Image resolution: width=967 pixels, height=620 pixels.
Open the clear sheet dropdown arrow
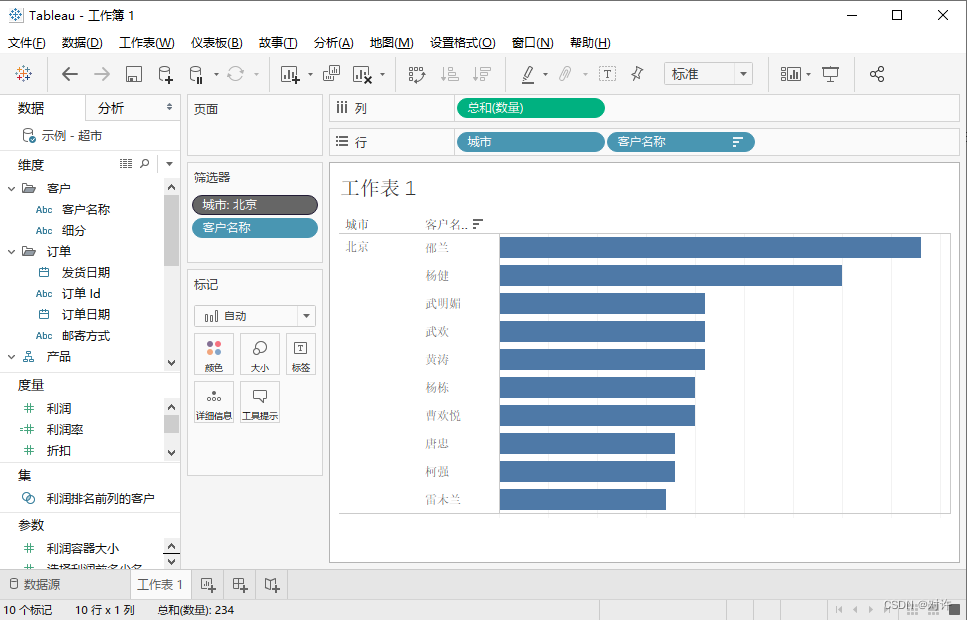pyautogui.click(x=382, y=75)
